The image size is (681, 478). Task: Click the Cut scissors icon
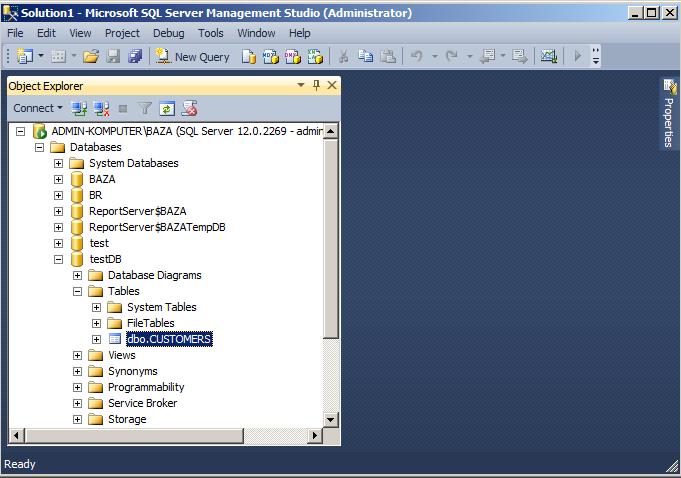point(343,56)
